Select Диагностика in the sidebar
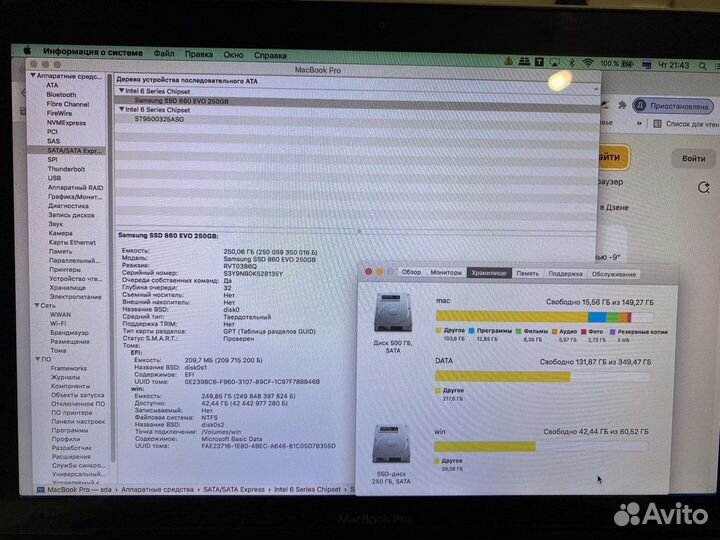The height and width of the screenshot is (540, 720). coord(68,206)
